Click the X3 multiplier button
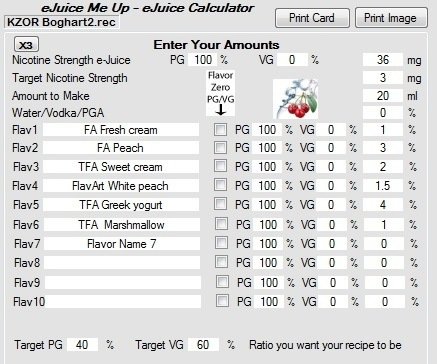 pos(26,45)
